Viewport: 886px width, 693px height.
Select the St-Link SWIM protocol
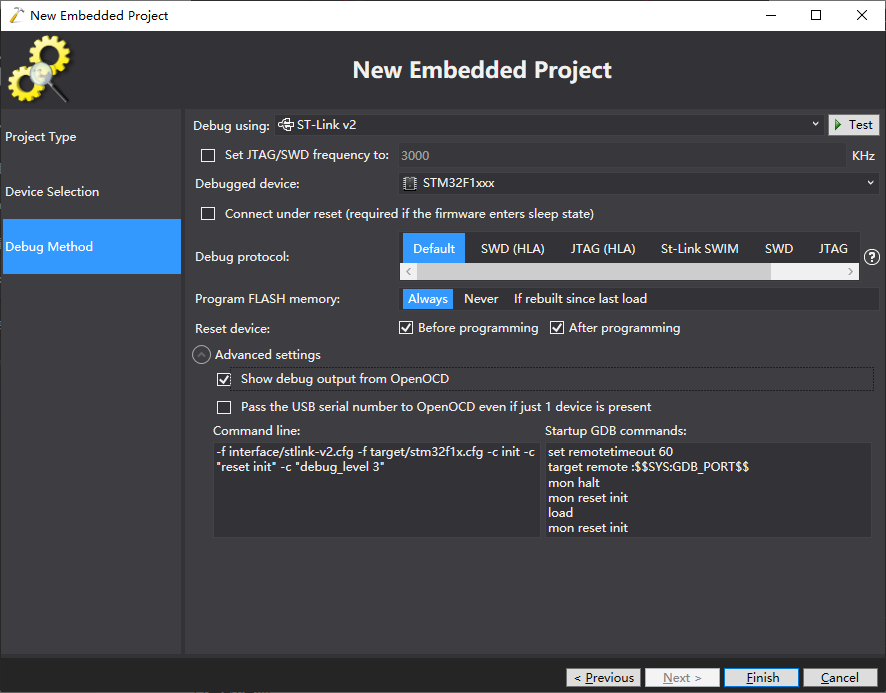pyautogui.click(x=700, y=248)
